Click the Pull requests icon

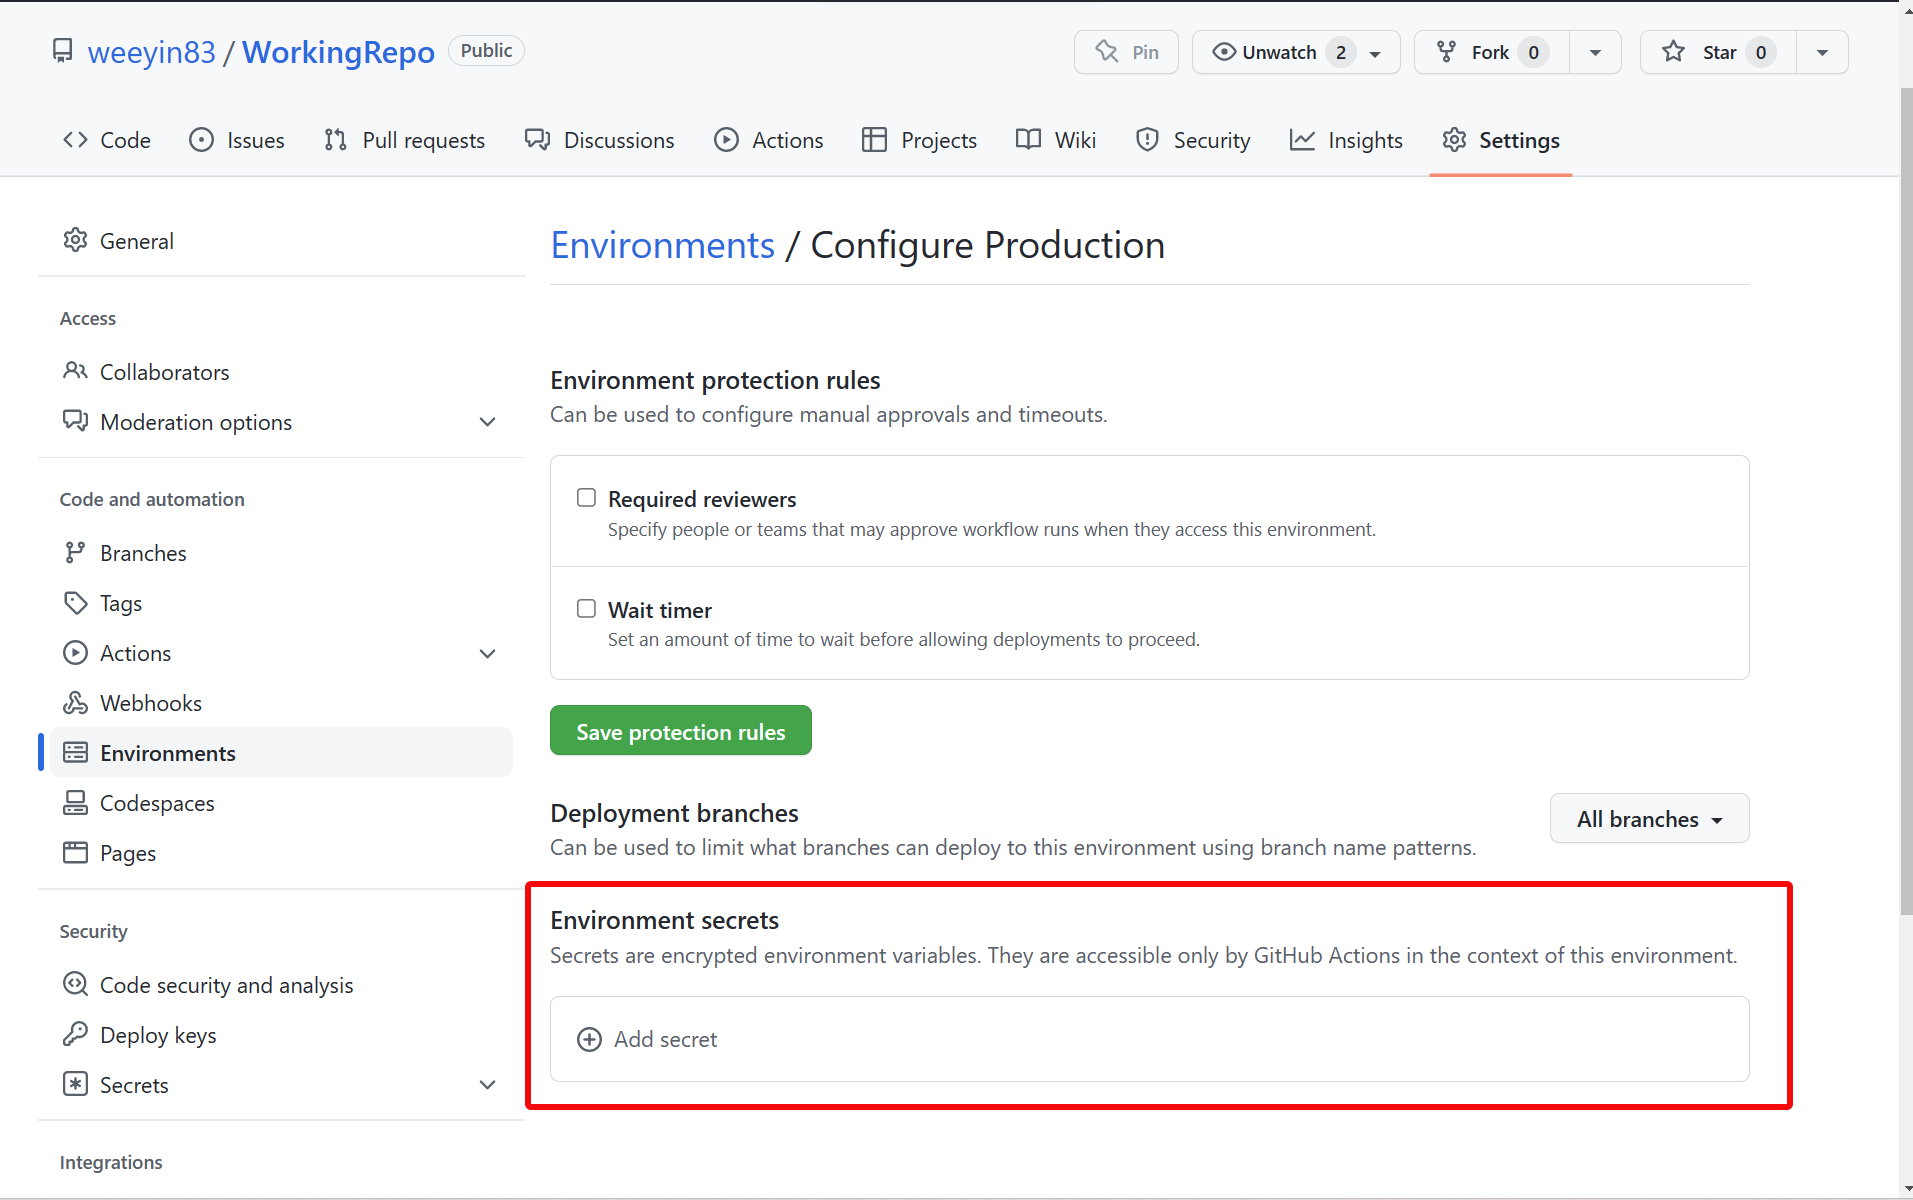(x=336, y=140)
